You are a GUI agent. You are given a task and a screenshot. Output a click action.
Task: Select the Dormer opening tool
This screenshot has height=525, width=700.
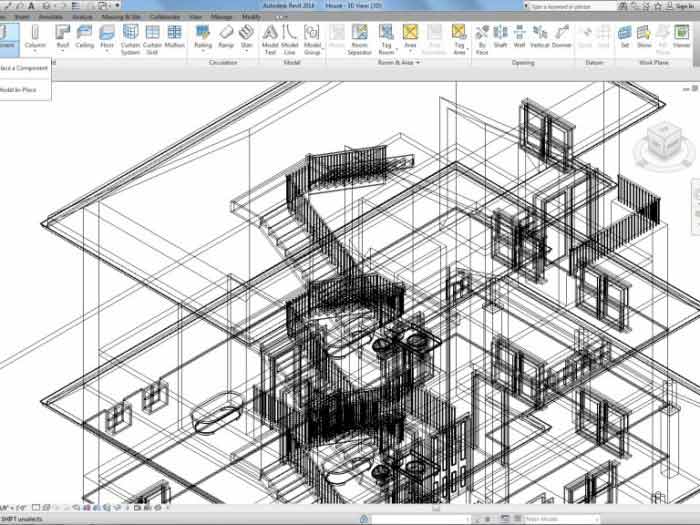[x=562, y=37]
